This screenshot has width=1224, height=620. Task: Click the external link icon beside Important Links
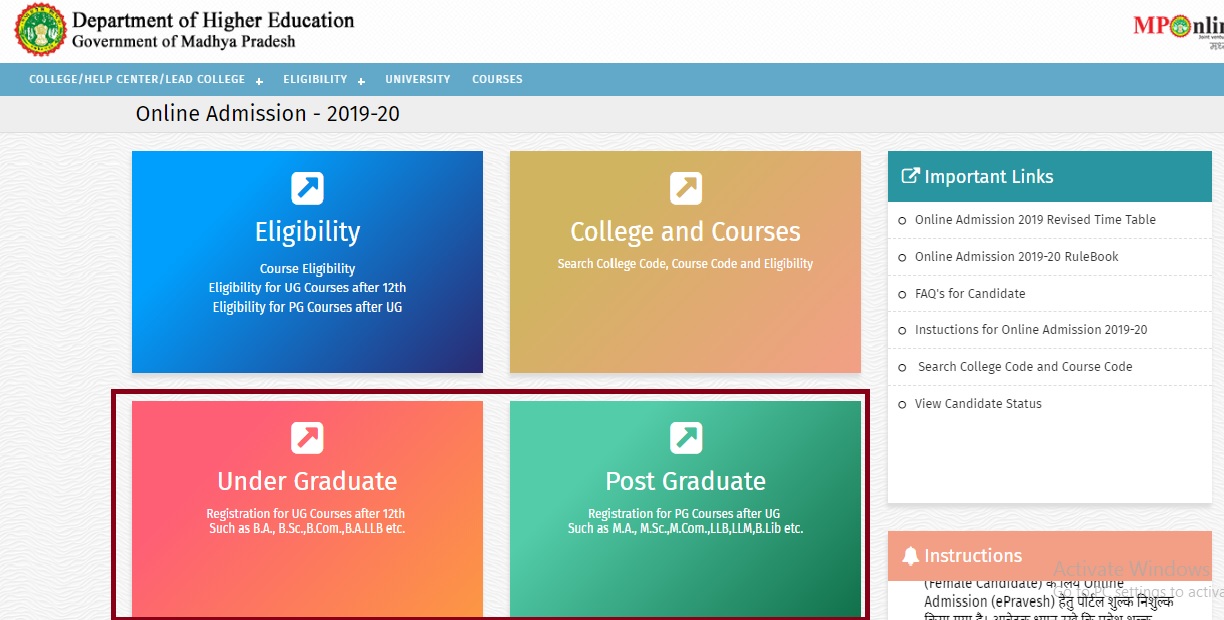[910, 176]
